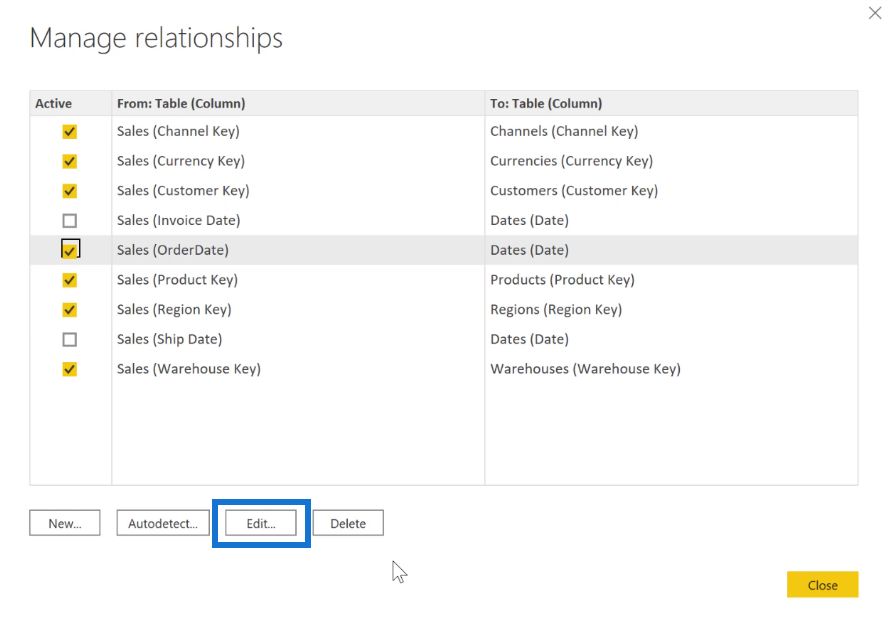Disable the Sales (Customer Key) relationship checkbox
This screenshot has height=620, width=889.
click(70, 191)
